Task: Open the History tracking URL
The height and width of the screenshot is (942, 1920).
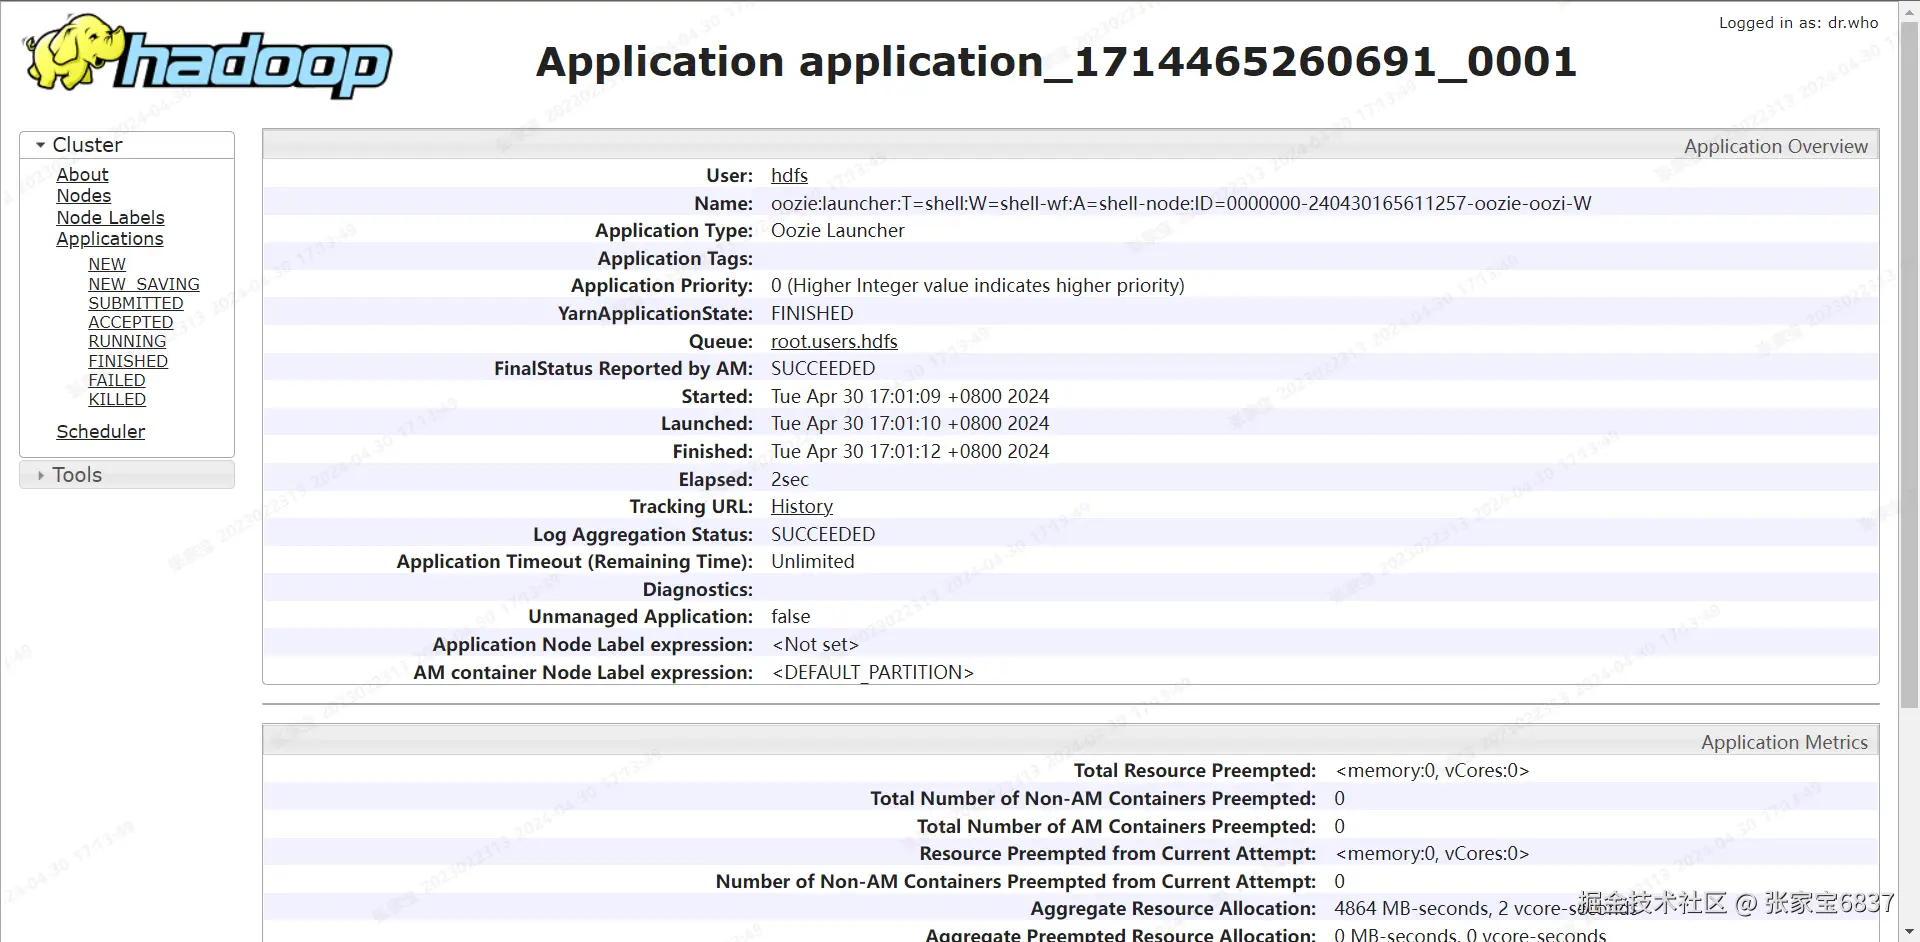Action: 802,507
